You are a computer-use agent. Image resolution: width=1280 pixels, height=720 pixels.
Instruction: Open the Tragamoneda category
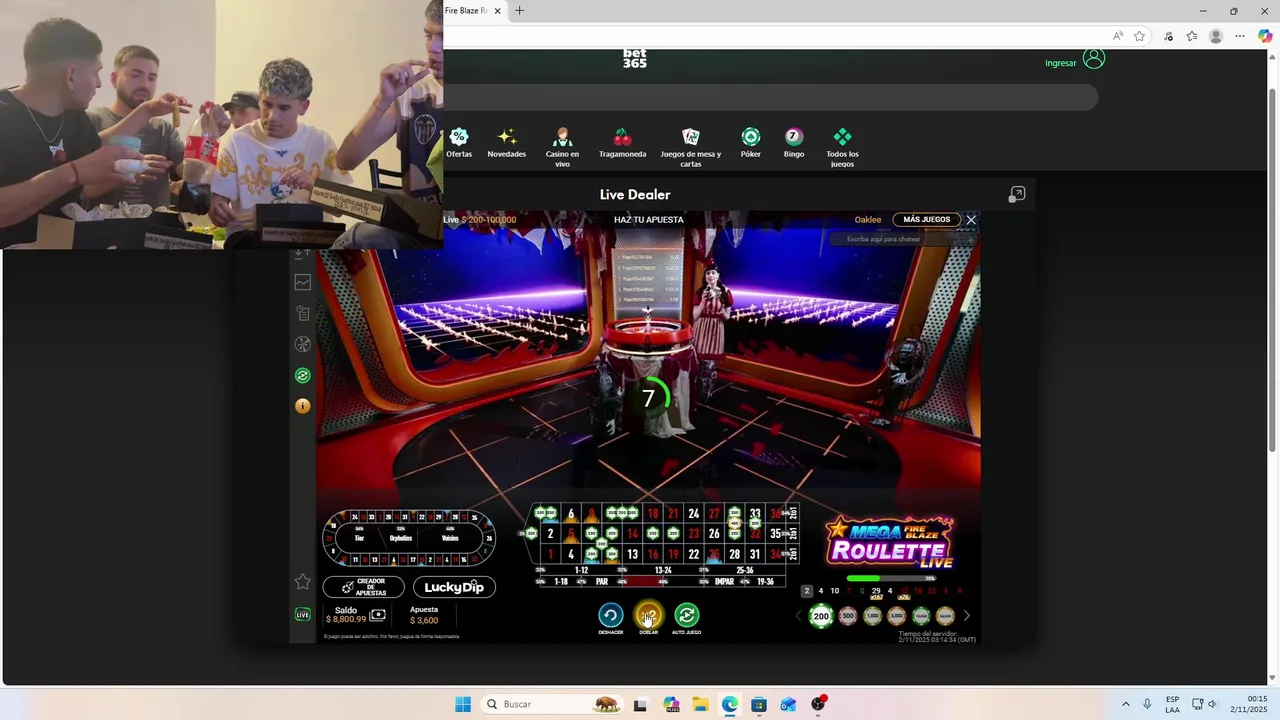click(x=622, y=143)
